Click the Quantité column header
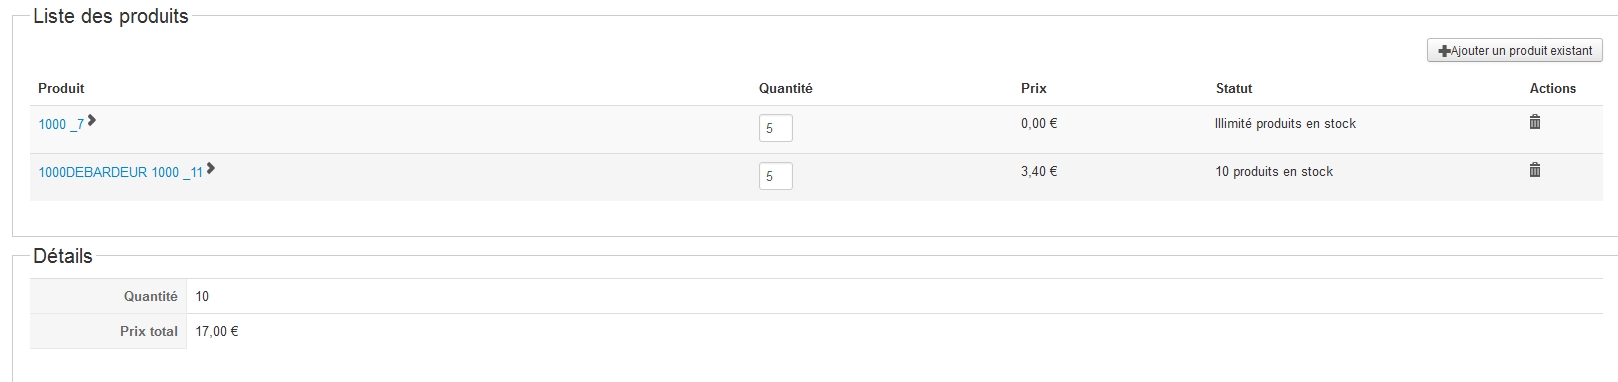Viewport: 1618px width, 382px height. click(x=786, y=88)
